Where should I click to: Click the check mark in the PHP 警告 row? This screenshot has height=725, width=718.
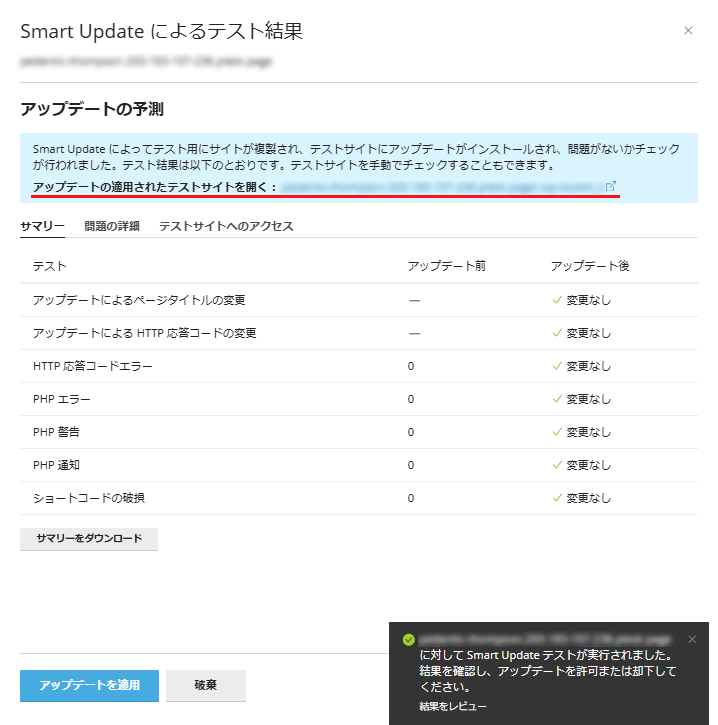tap(557, 432)
